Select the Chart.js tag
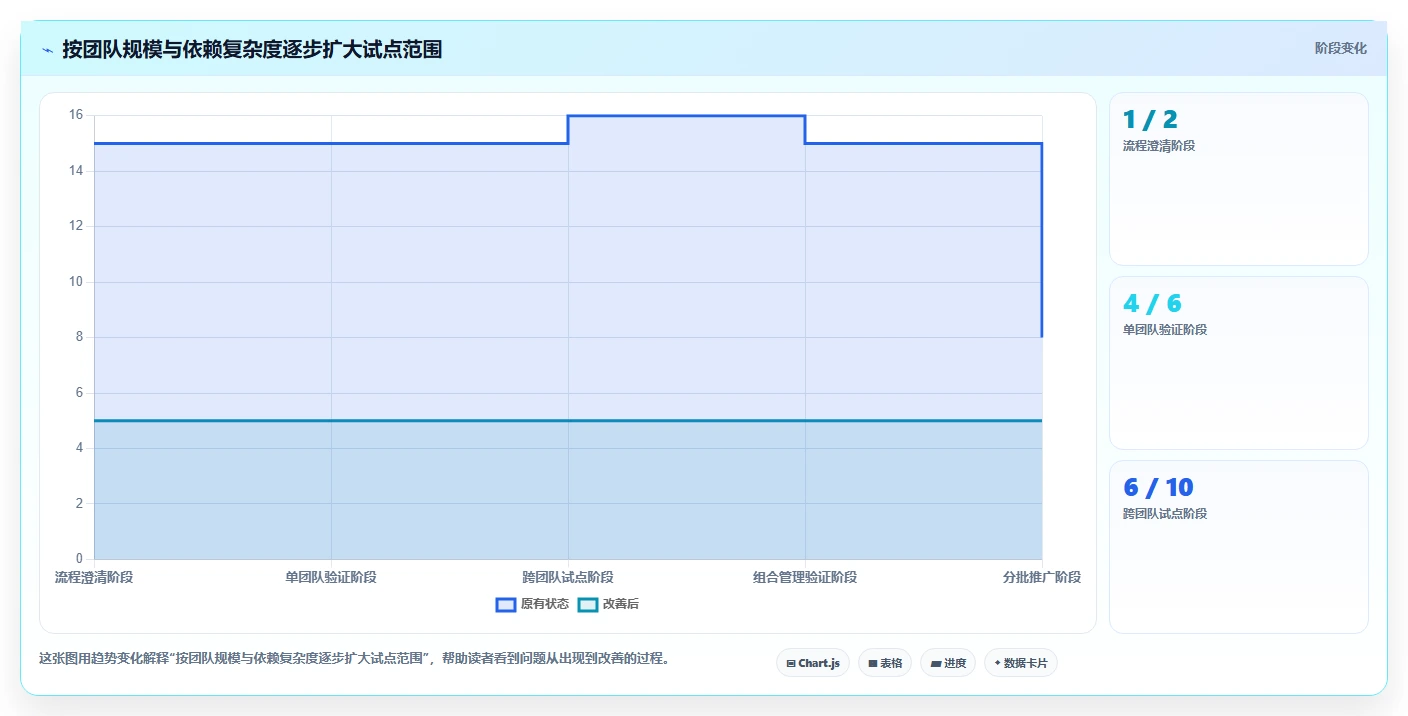 (813, 663)
